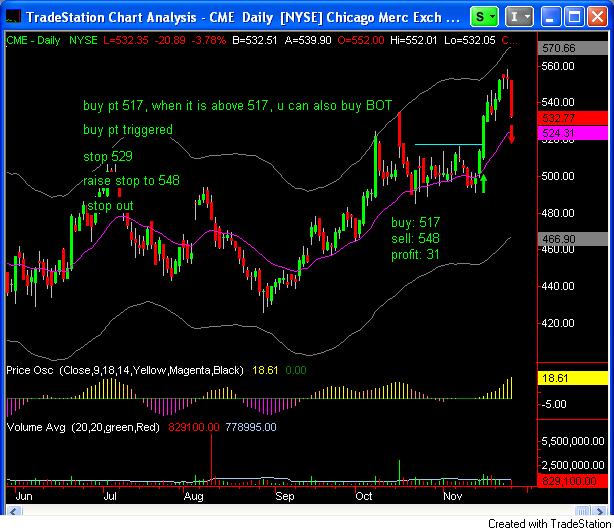Viewport: 614px width, 530px height.
Task: Click the '5,500,000.00' volume axis label
Action: pos(573,441)
